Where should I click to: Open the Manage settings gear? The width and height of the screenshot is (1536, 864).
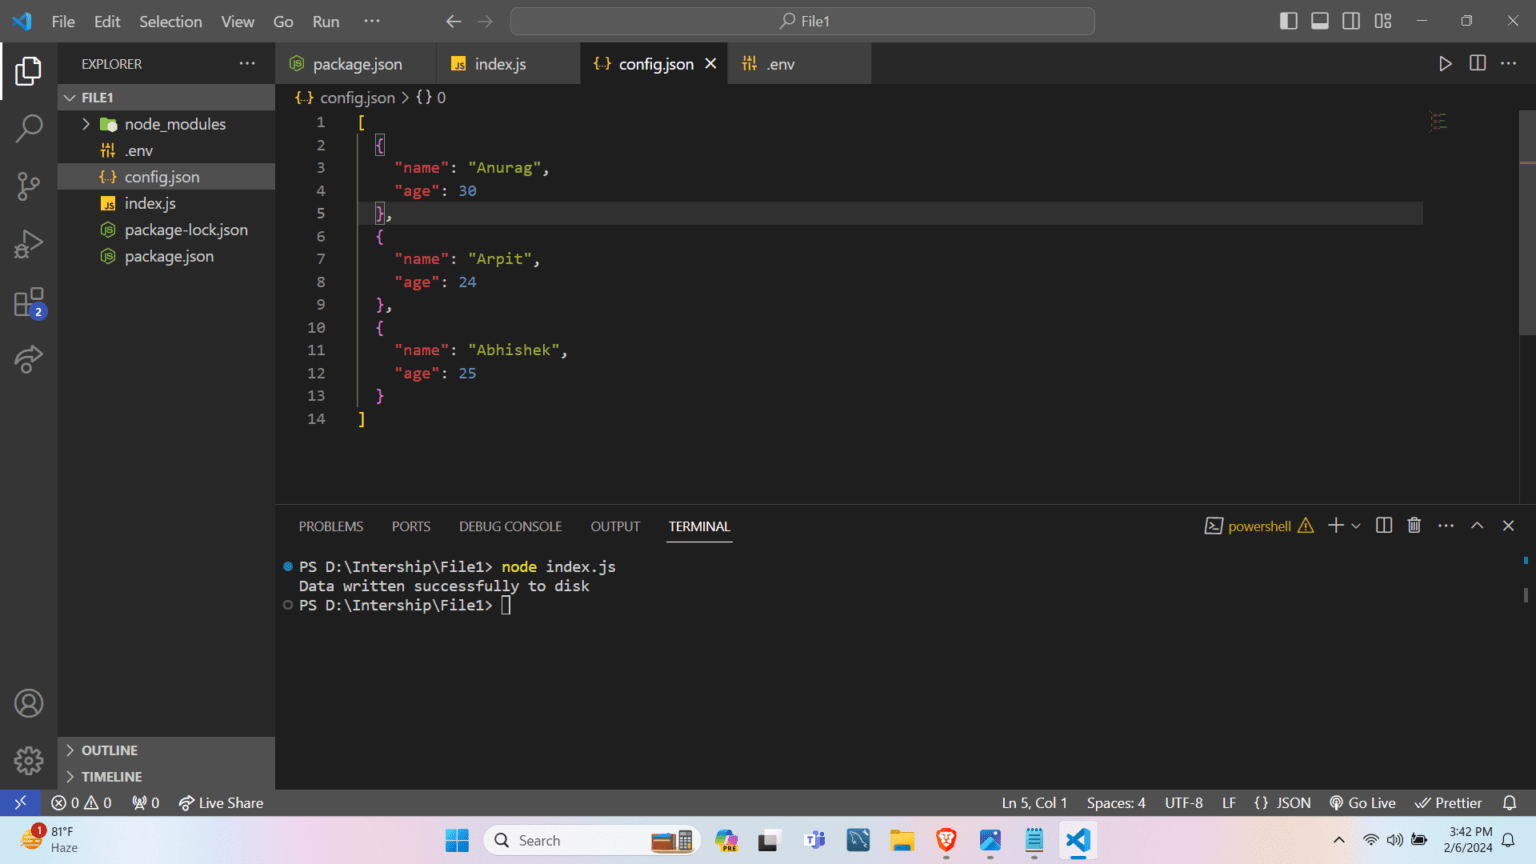[29, 761]
